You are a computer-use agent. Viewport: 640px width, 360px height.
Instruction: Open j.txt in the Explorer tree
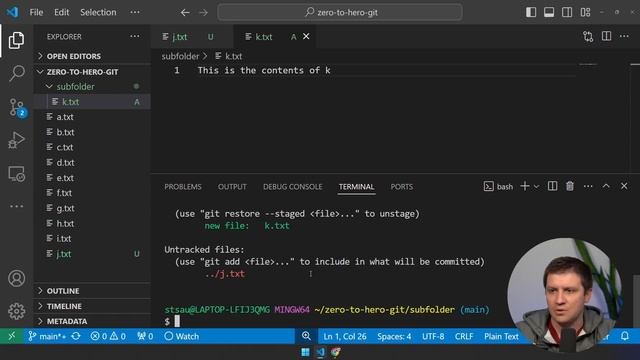(x=92, y=254)
